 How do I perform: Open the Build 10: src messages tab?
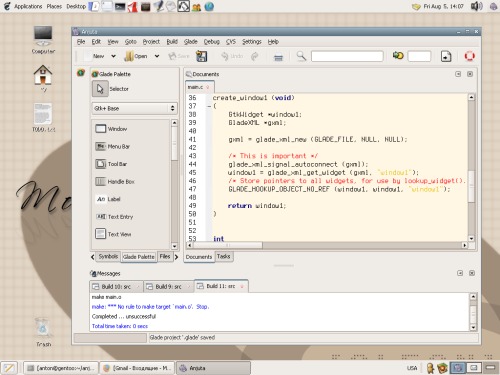pos(116,287)
